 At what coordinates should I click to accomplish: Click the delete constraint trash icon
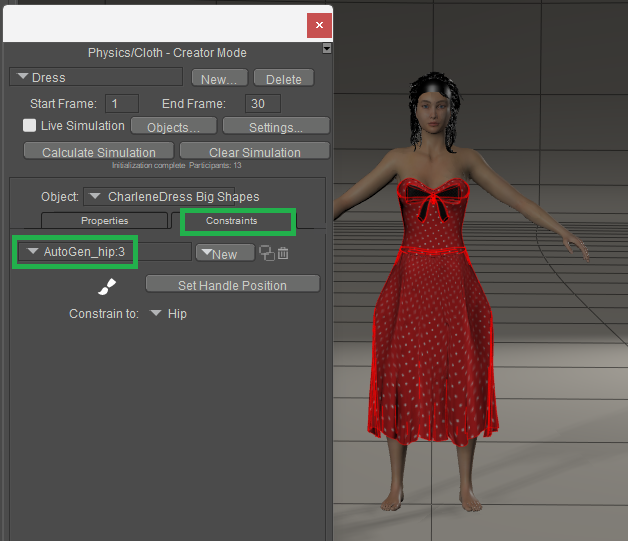(283, 253)
